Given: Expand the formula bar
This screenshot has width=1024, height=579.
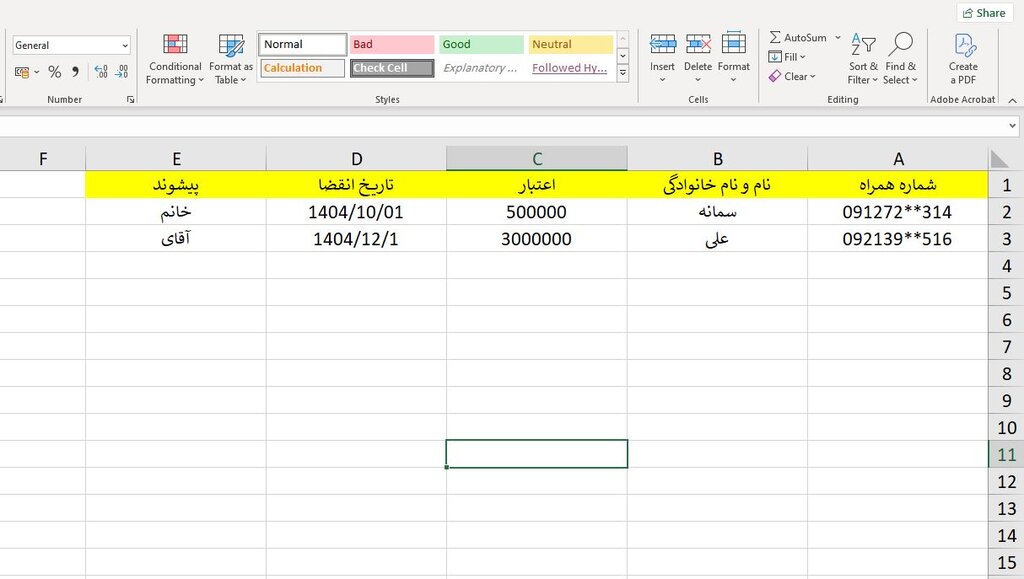Looking at the screenshot, I should click(x=1013, y=126).
